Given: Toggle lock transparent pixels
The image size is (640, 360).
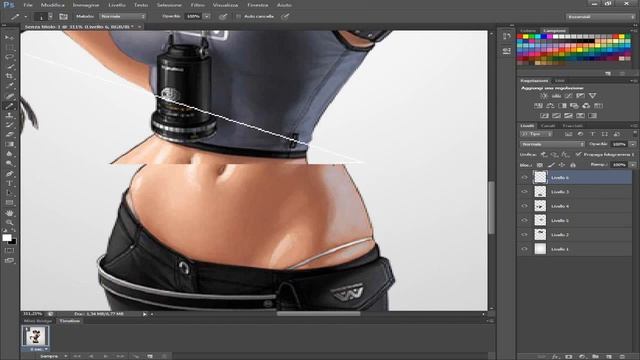Looking at the screenshot, I should 540,165.
